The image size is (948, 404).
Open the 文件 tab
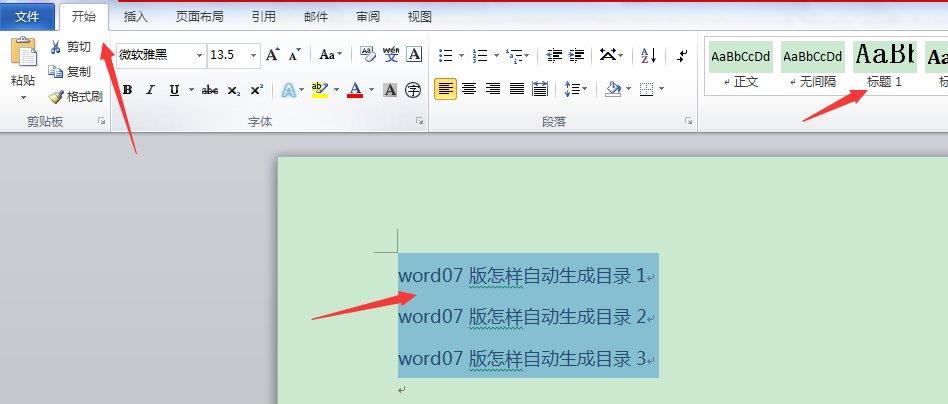point(27,16)
